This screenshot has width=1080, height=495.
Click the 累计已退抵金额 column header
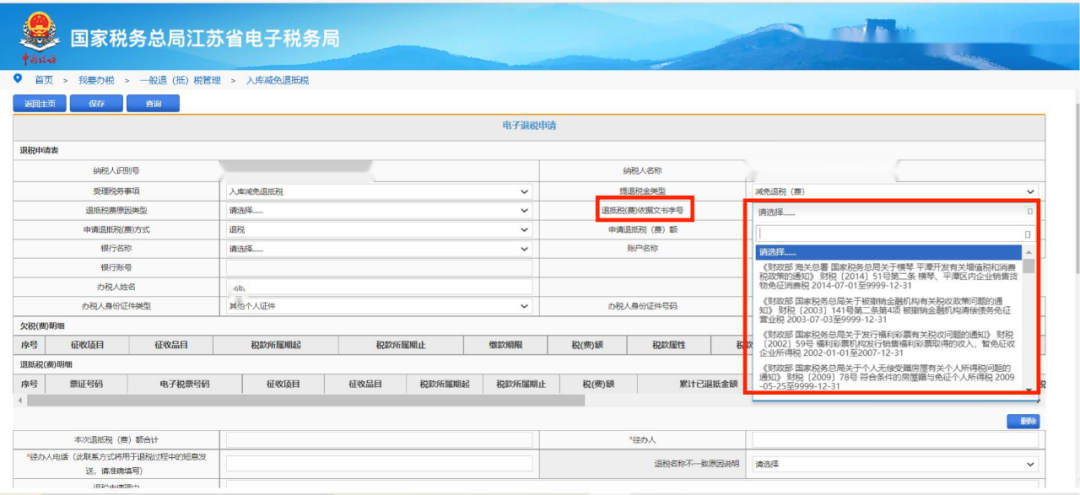(x=708, y=384)
